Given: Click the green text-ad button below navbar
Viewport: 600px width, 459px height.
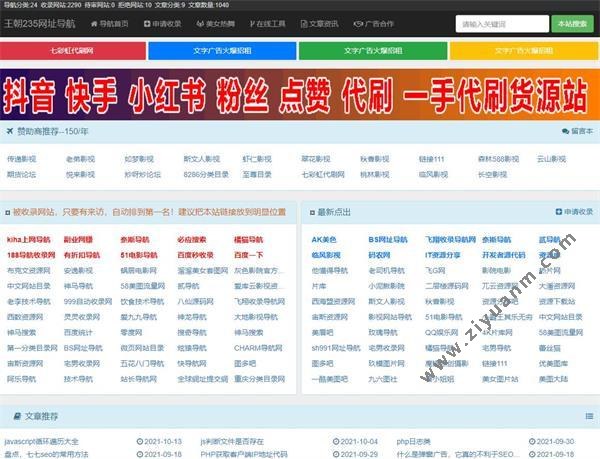Looking at the screenshot, I should (x=373, y=50).
